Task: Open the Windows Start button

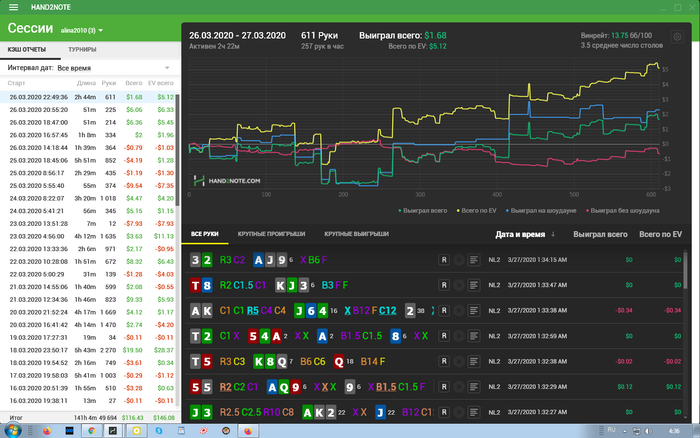Action: click(12, 430)
